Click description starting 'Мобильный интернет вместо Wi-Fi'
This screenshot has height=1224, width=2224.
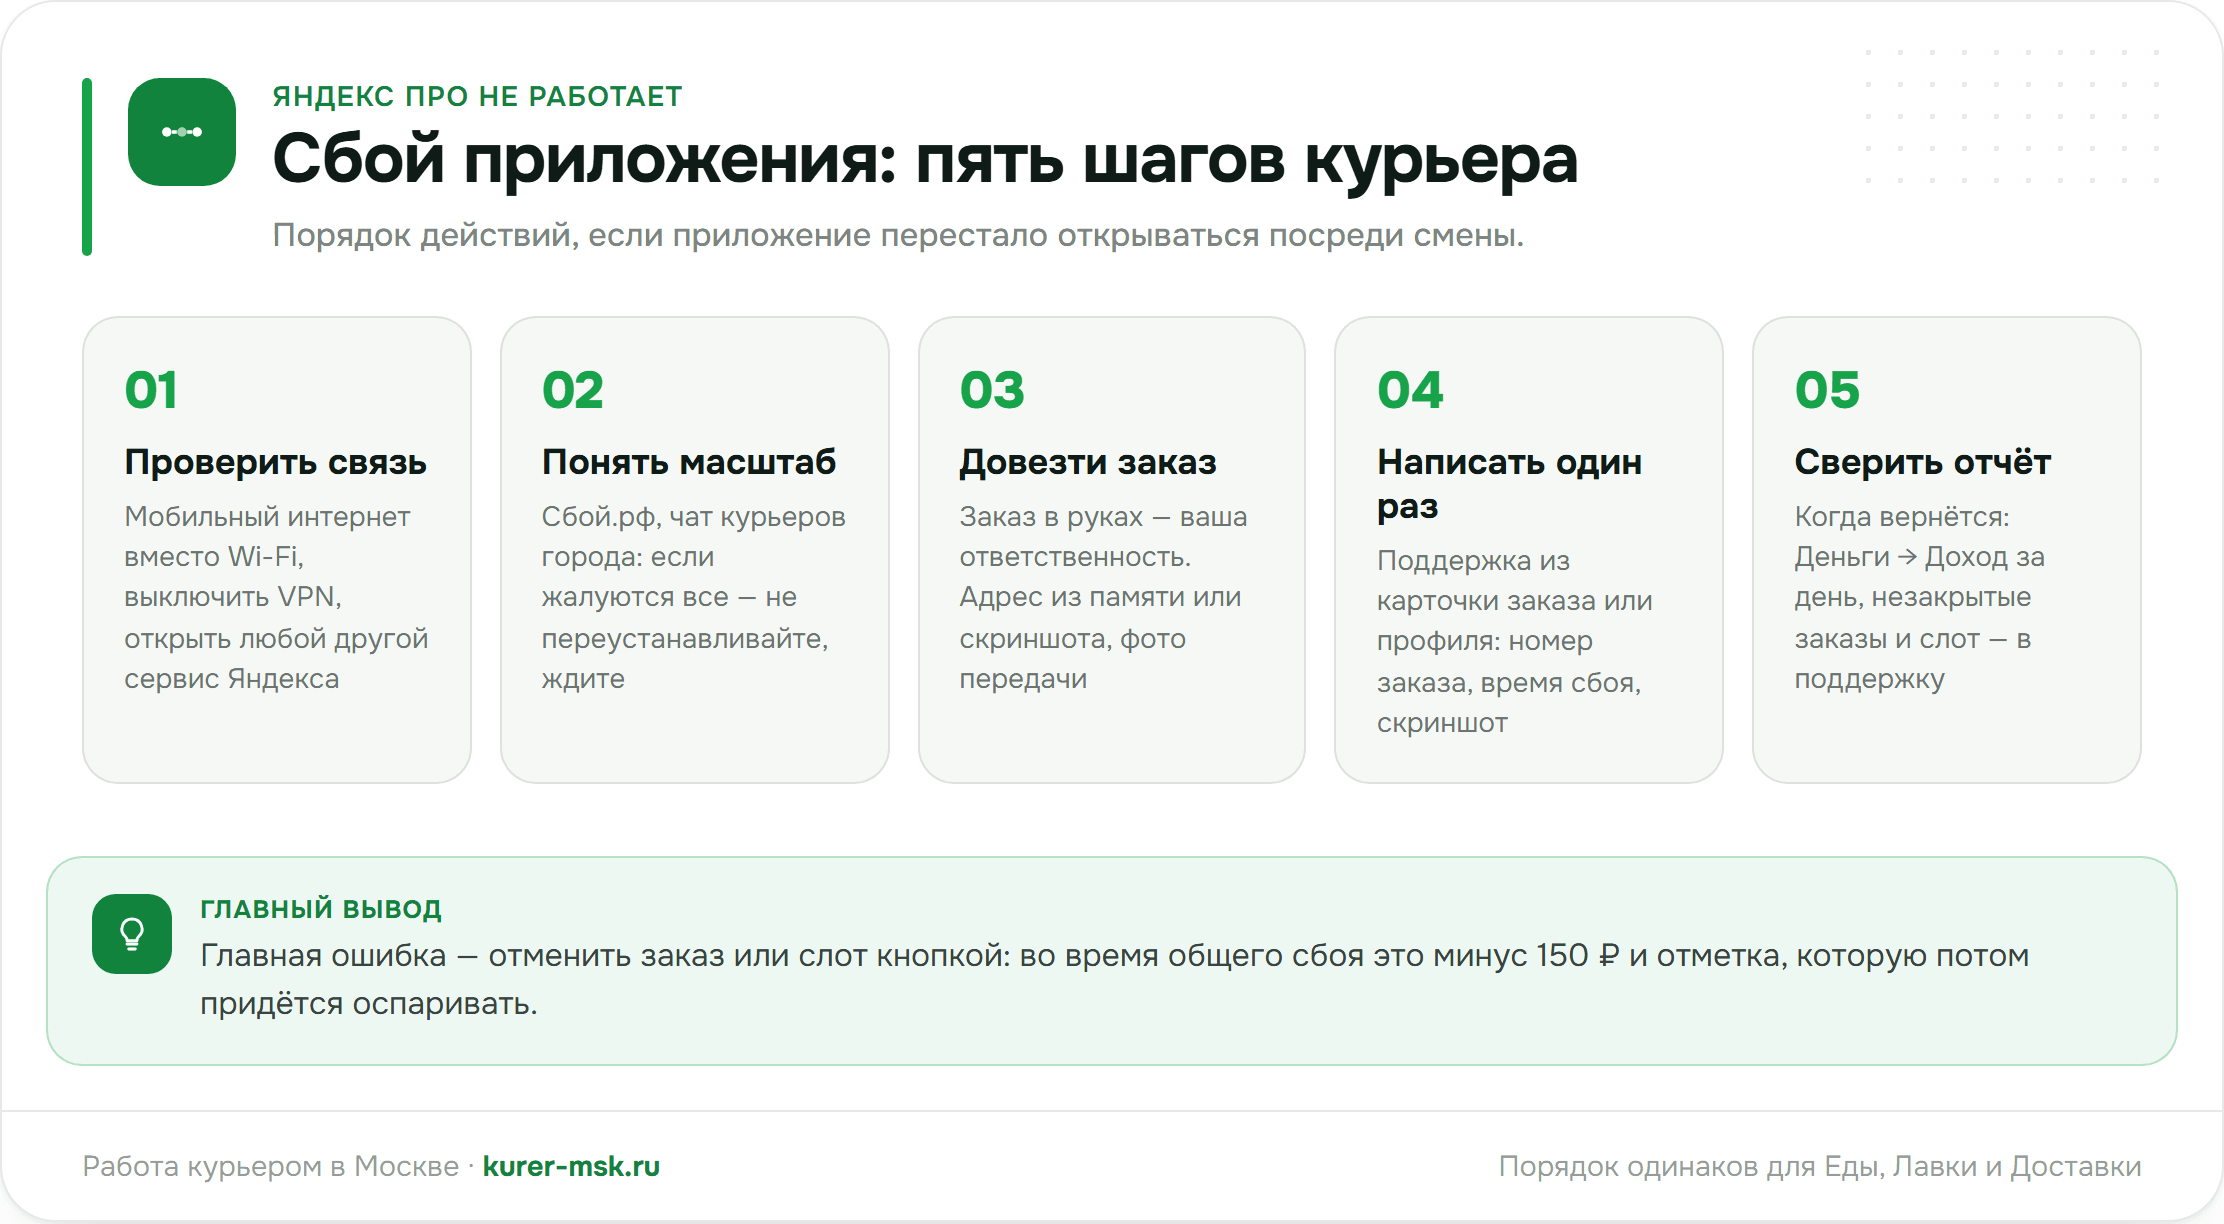276,598
